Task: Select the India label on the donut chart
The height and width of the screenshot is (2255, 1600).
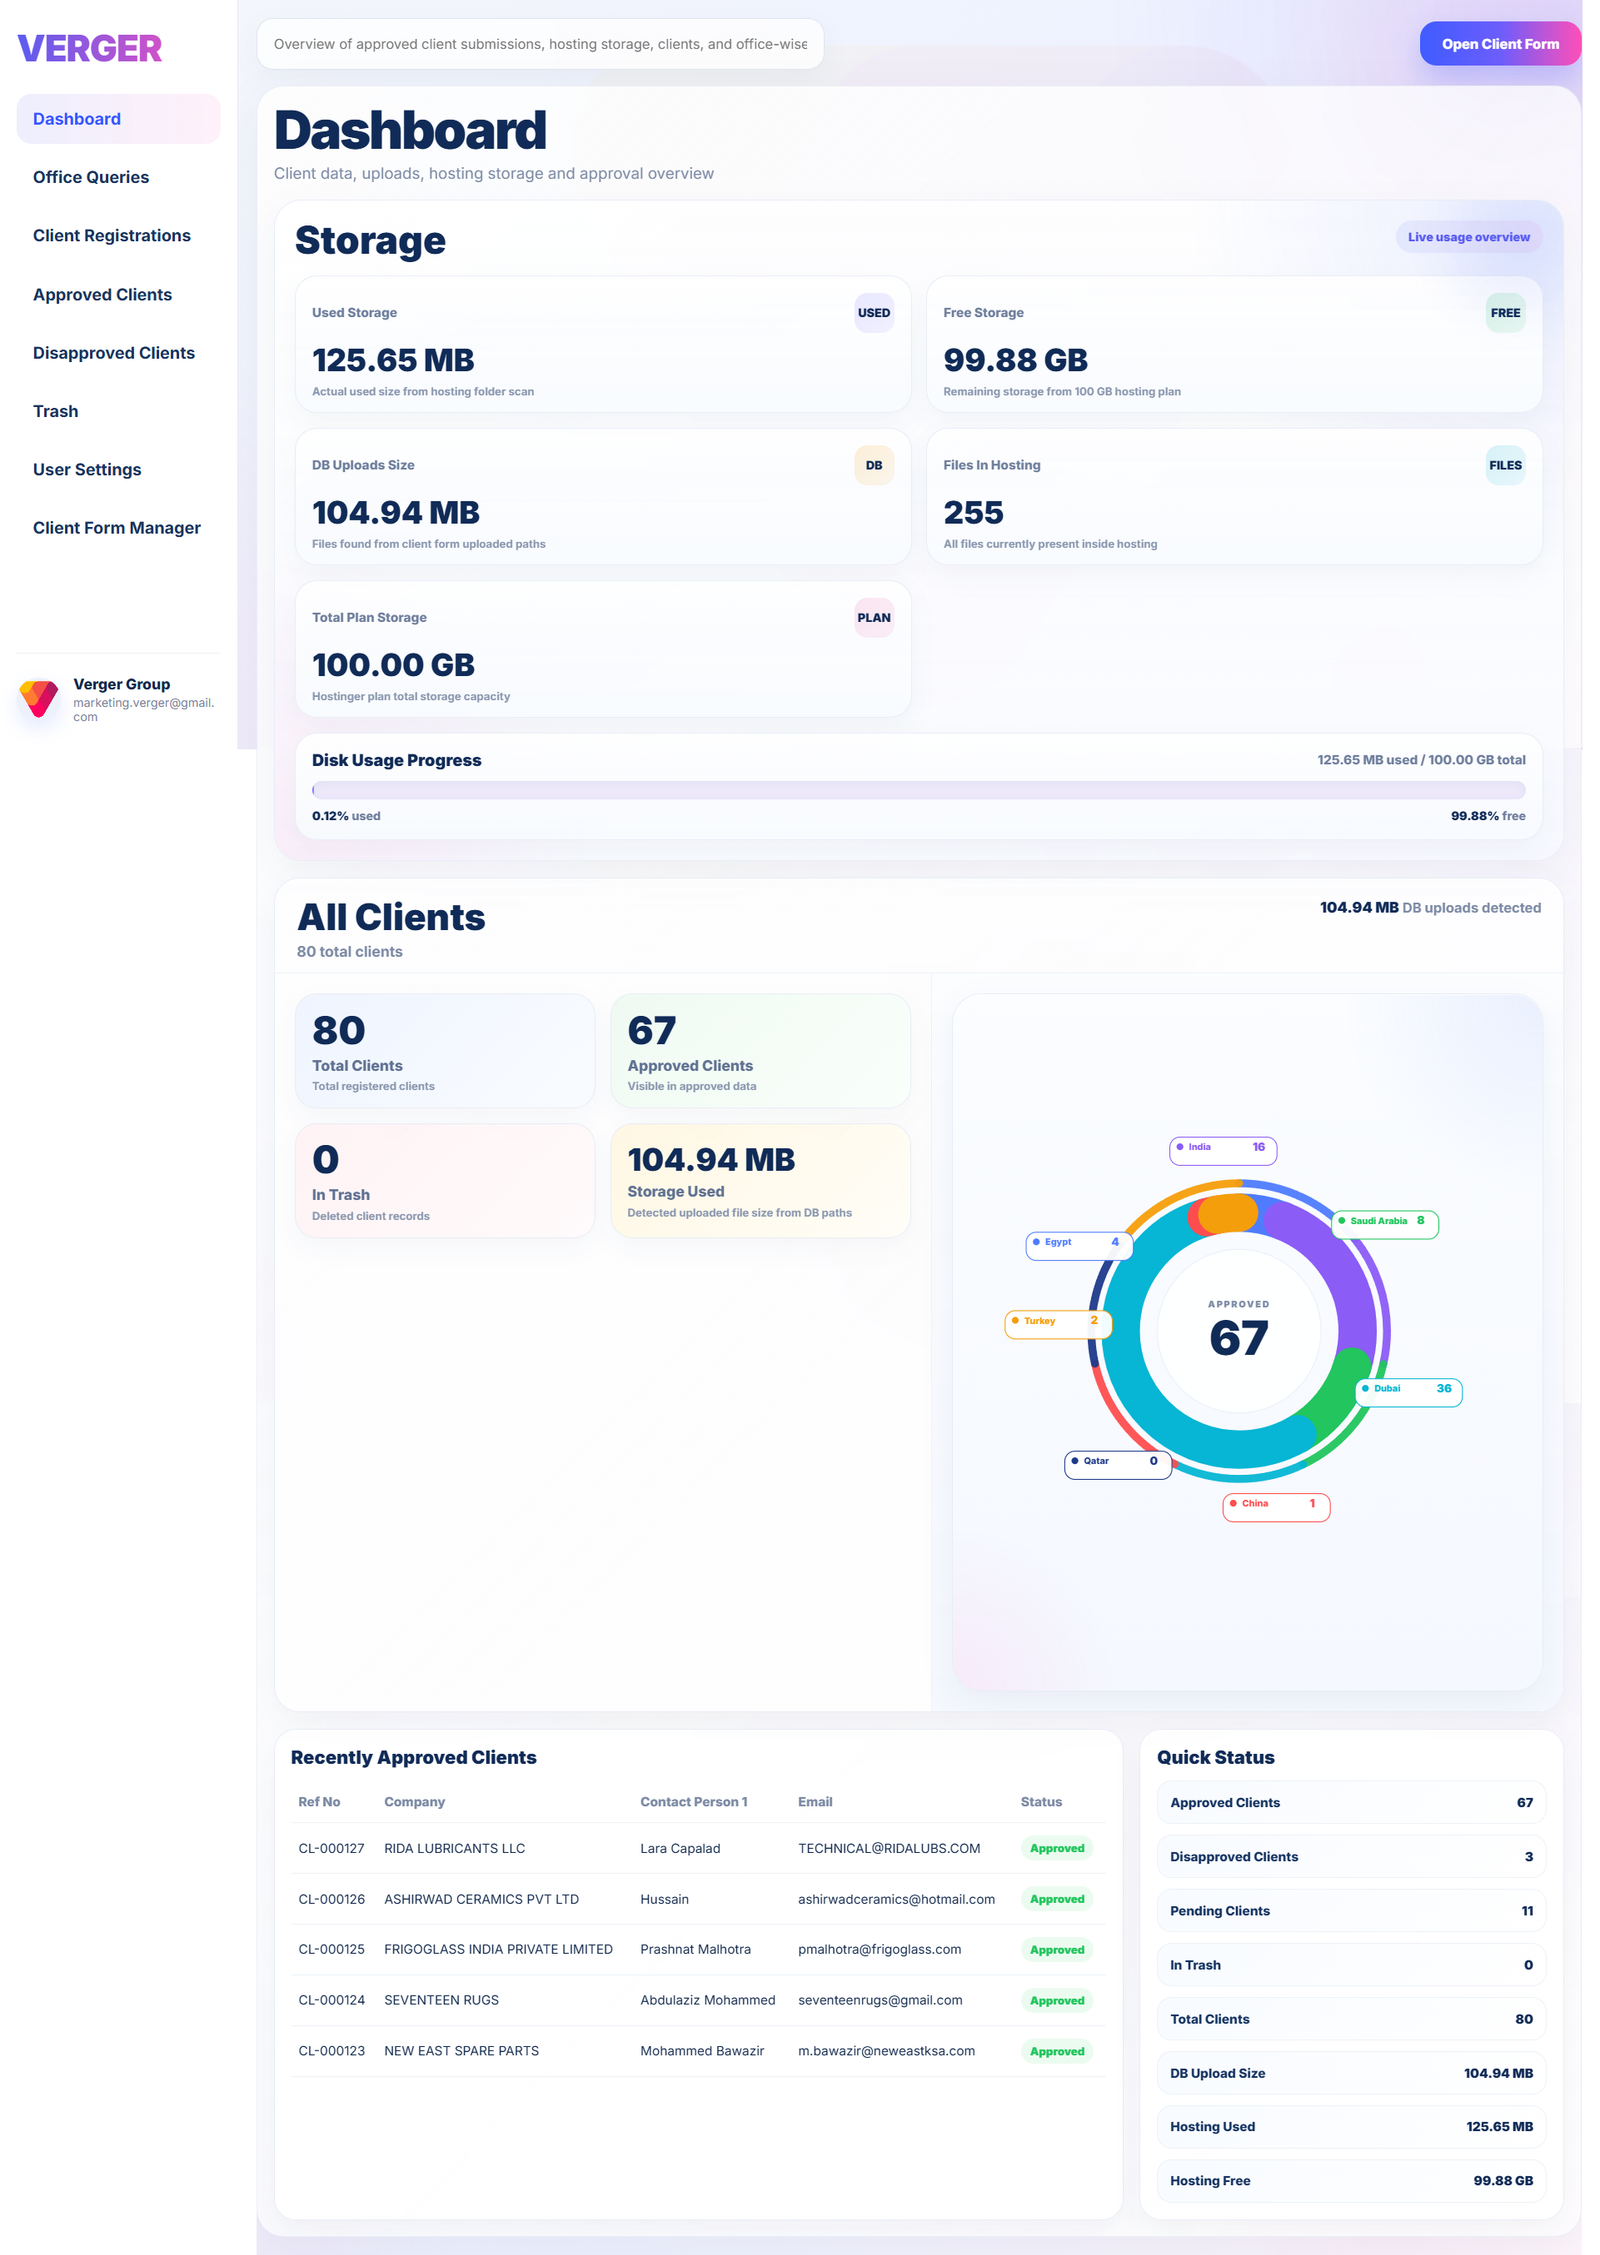Action: tap(1222, 1149)
